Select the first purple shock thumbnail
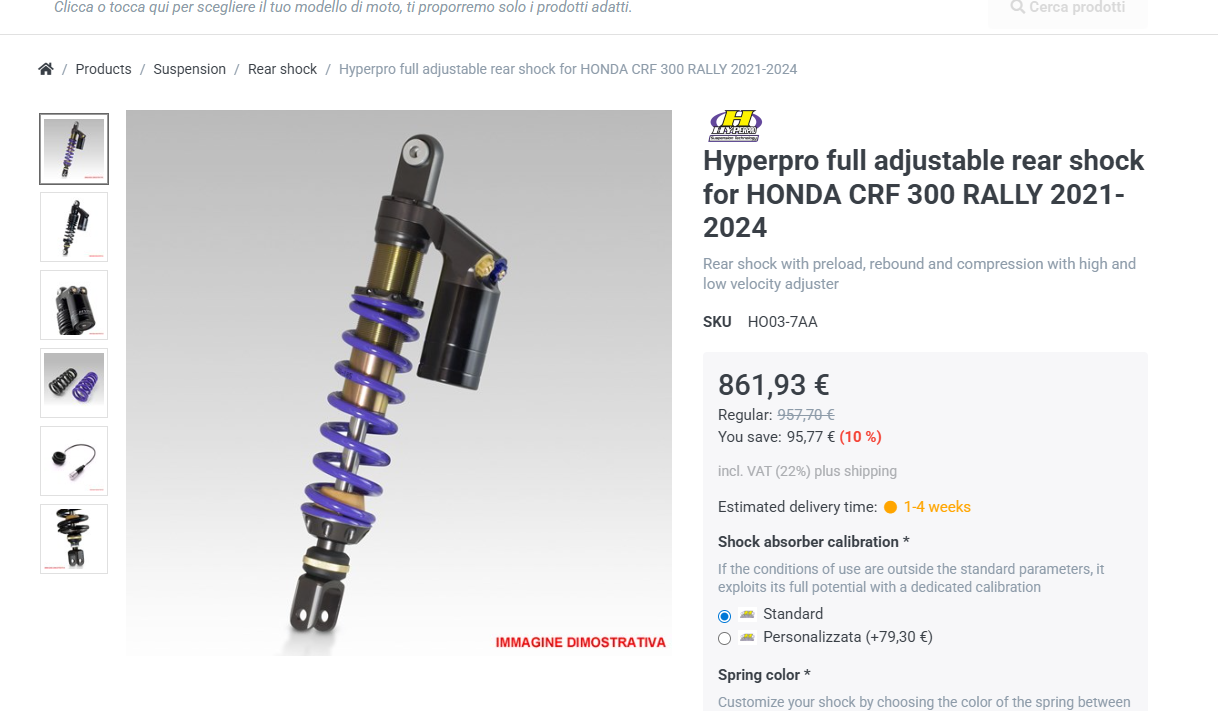This screenshot has height=711, width=1218. pos(74,149)
